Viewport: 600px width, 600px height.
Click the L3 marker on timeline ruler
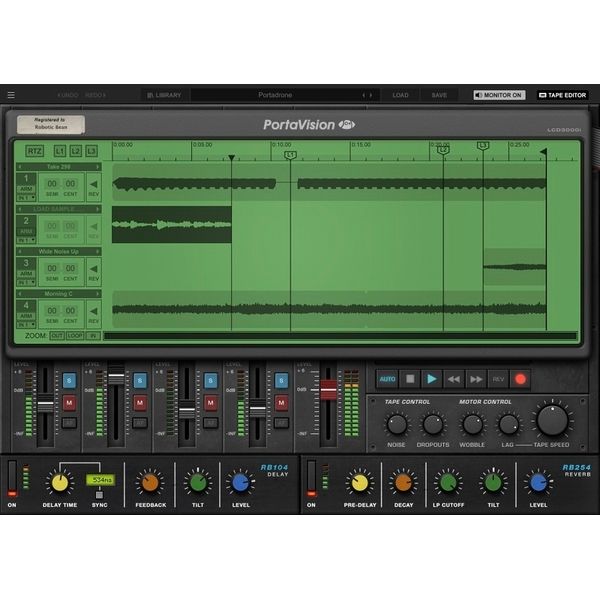pos(483,145)
